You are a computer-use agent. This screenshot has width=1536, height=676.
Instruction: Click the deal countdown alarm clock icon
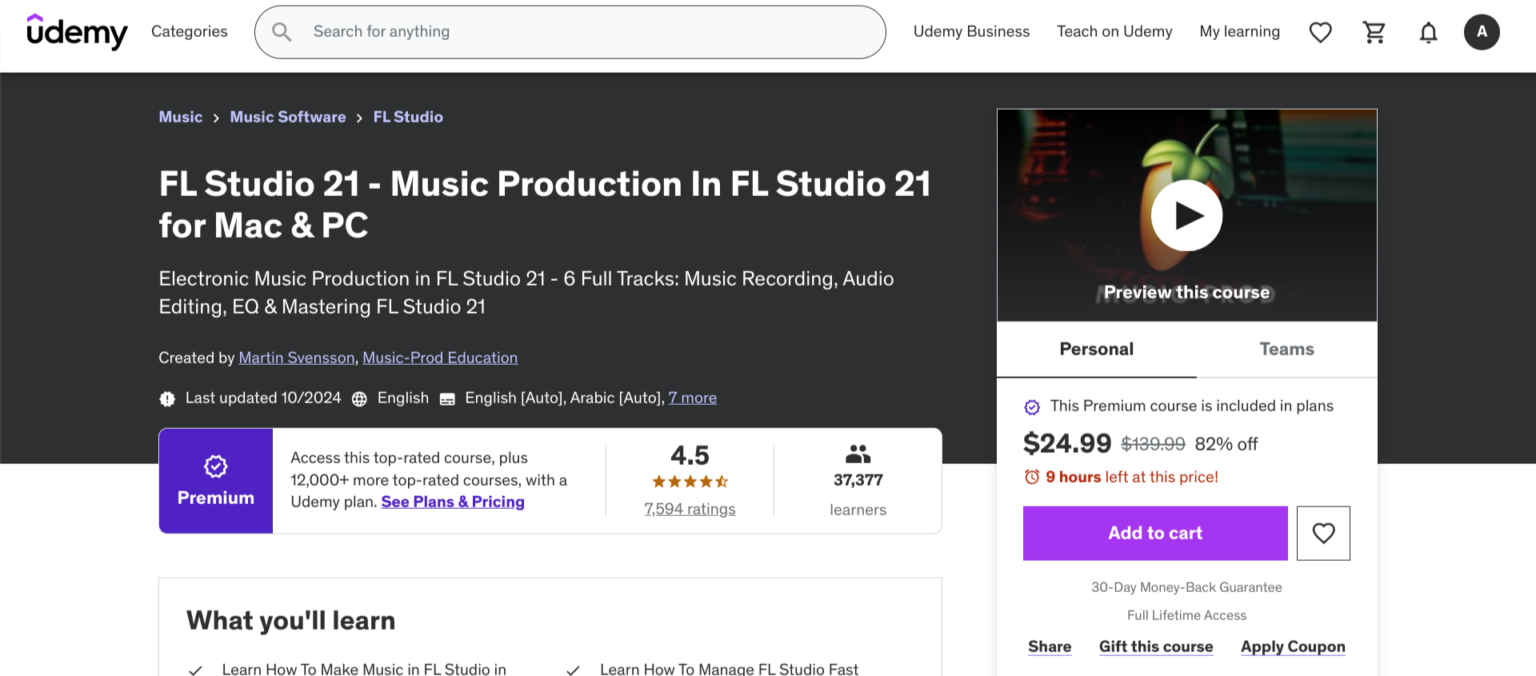[x=1033, y=477]
